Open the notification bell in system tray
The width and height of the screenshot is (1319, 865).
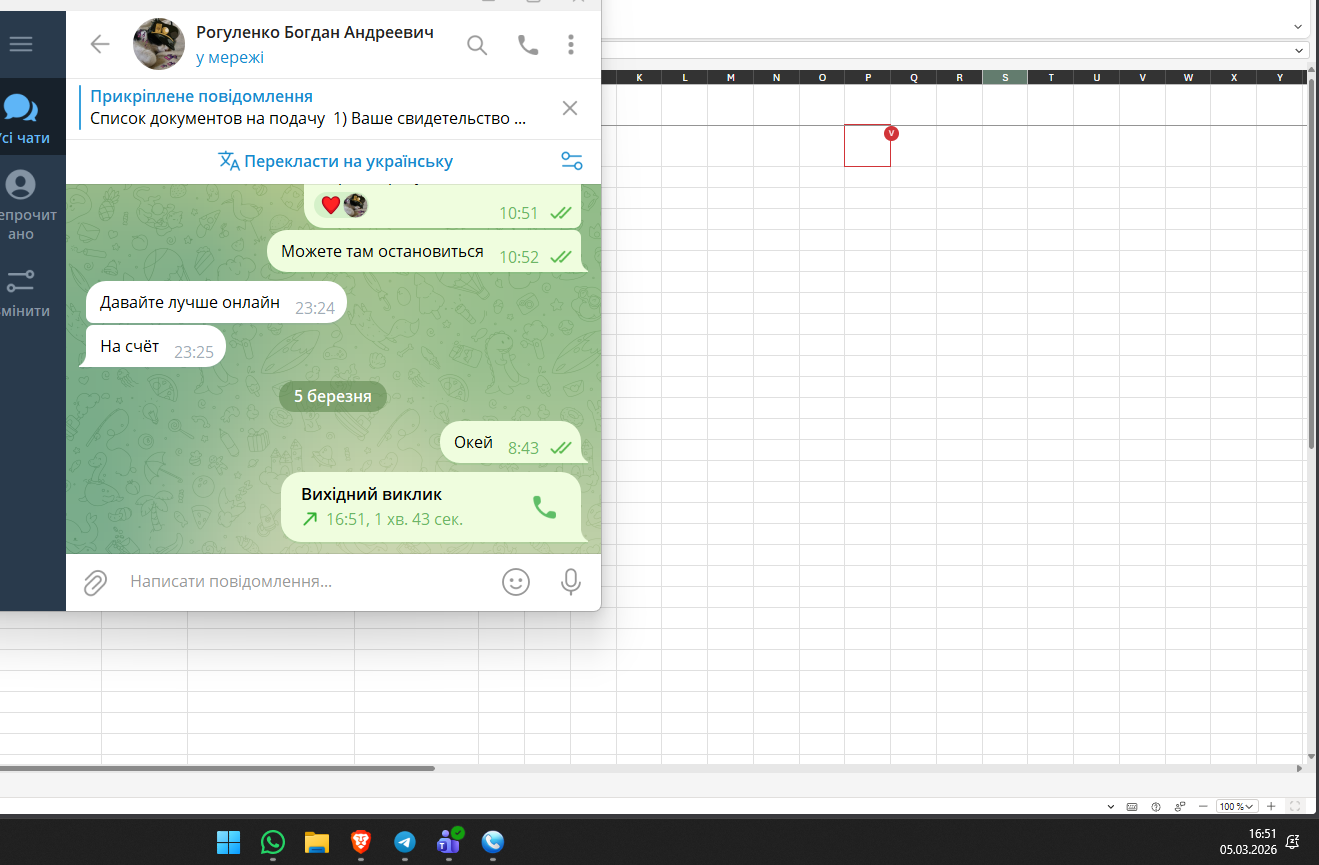(1293, 841)
